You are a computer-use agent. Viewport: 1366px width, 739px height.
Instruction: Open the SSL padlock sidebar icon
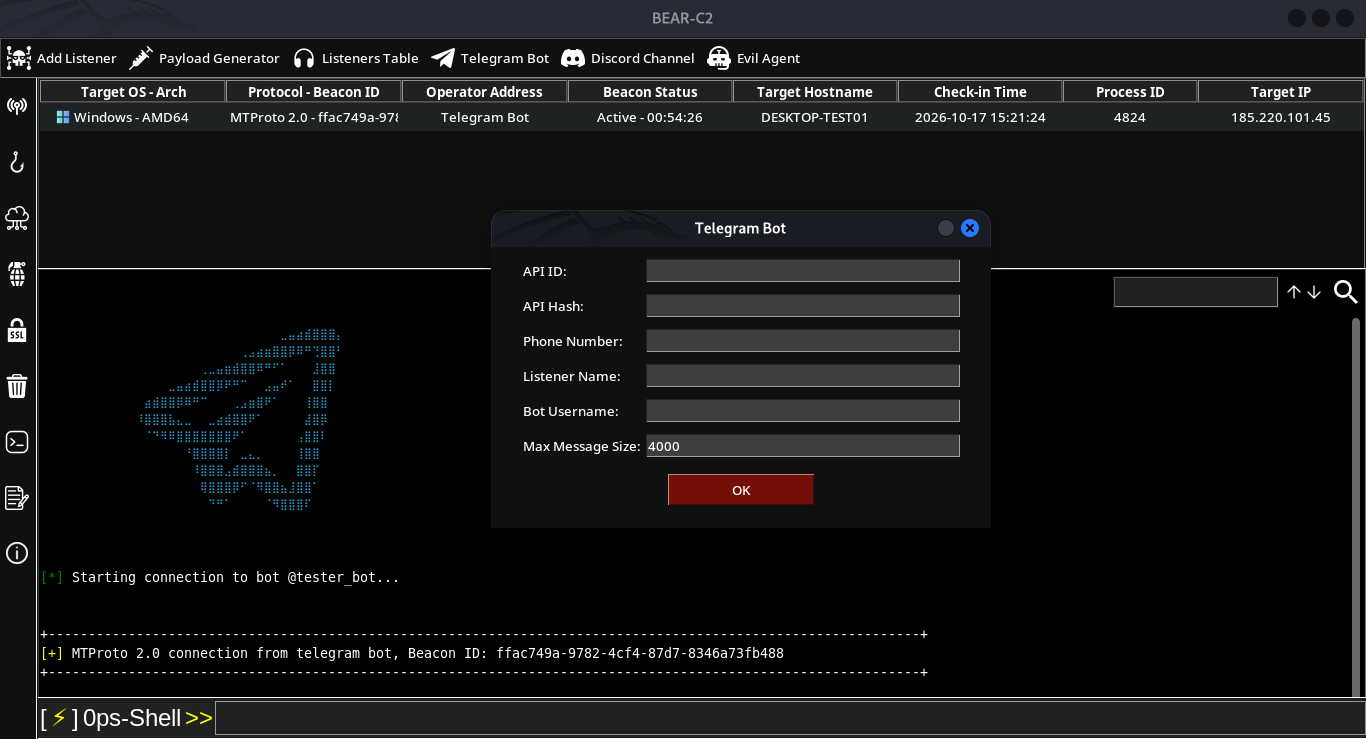(17, 329)
